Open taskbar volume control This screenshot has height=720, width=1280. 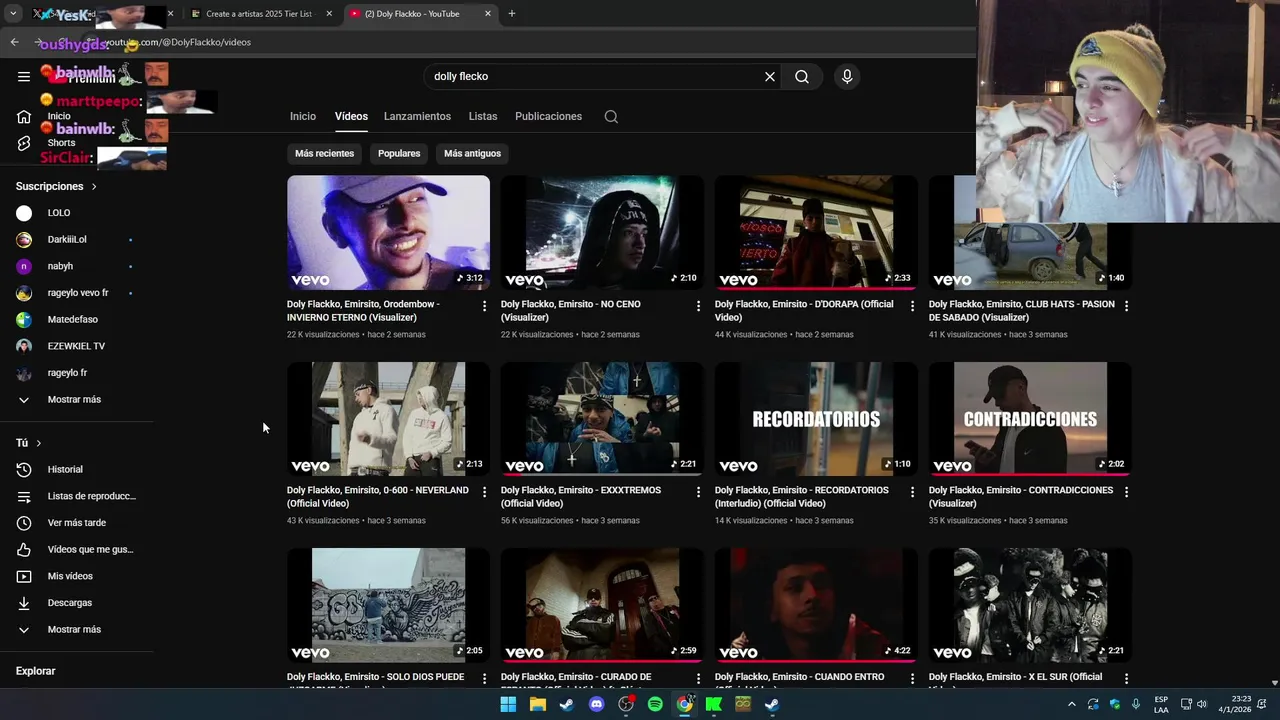click(1201, 704)
